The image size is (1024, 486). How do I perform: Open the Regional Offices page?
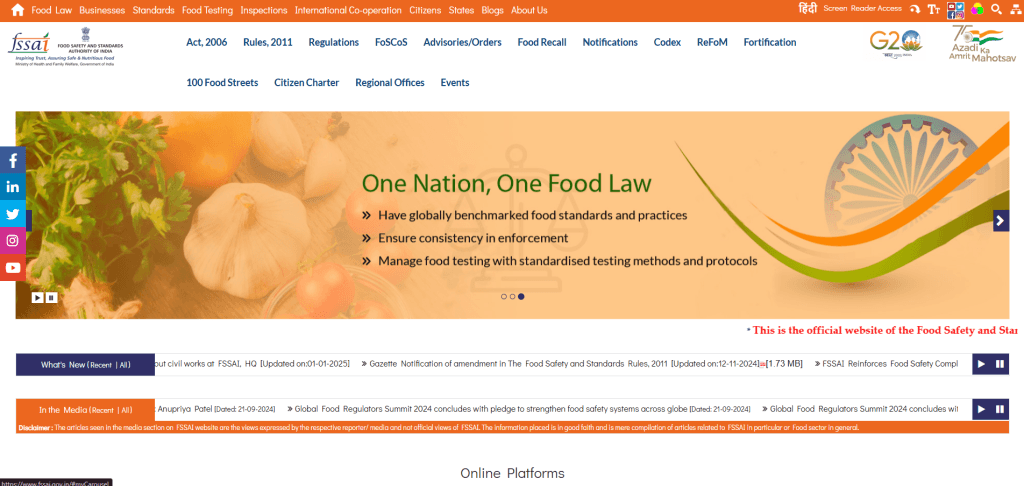coord(390,82)
